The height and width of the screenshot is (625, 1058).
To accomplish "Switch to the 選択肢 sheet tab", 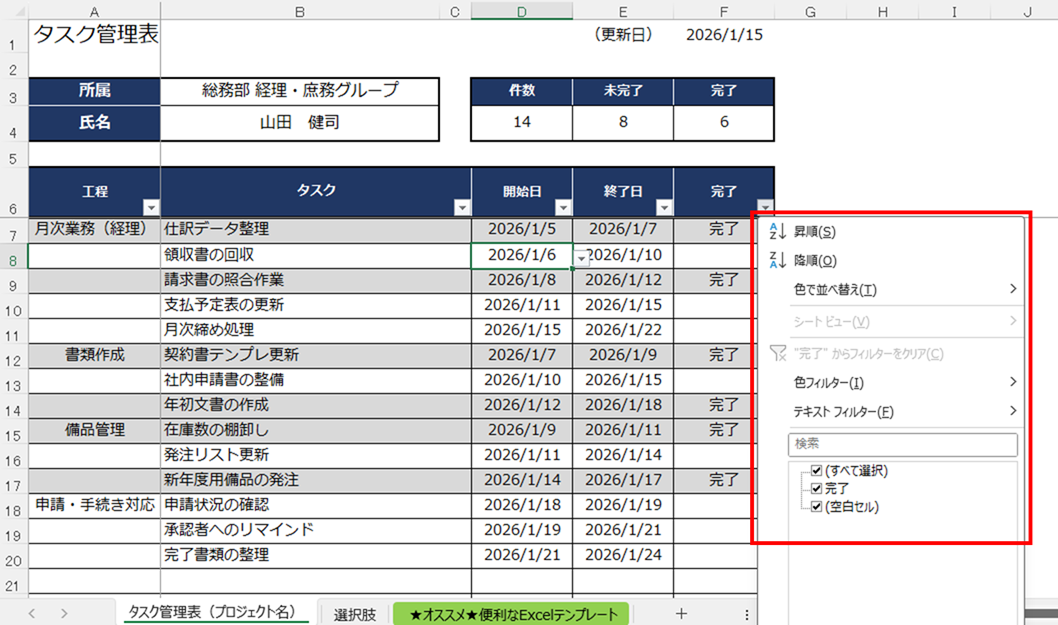I will click(x=355, y=614).
